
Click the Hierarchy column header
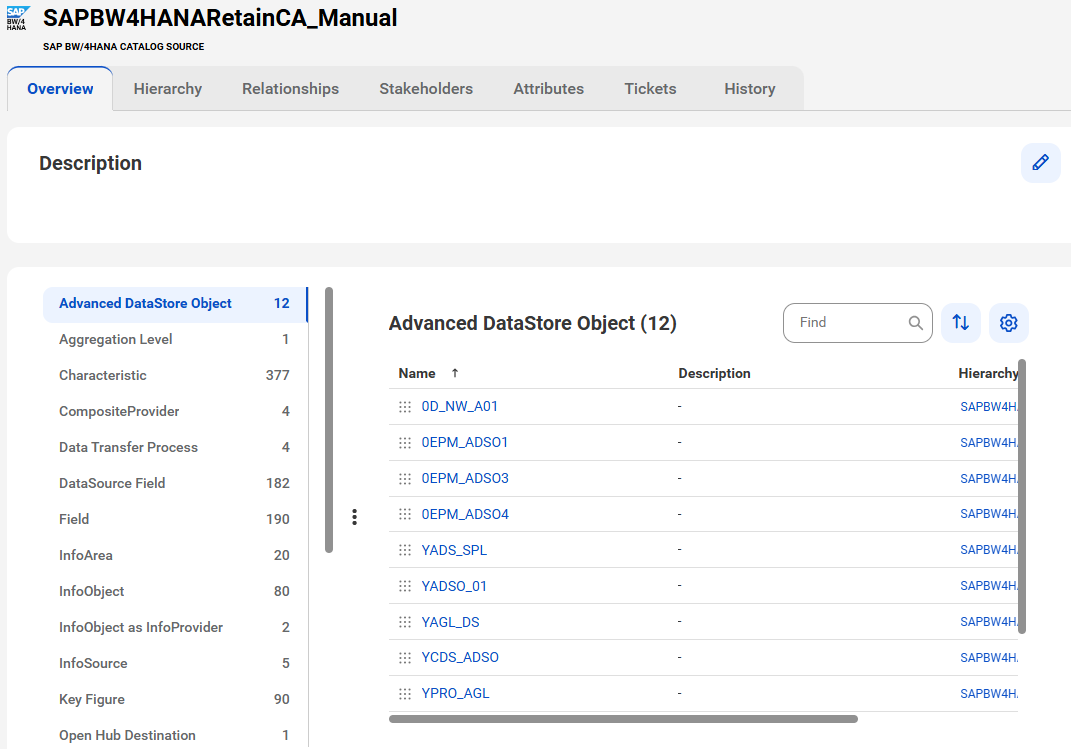coord(988,373)
